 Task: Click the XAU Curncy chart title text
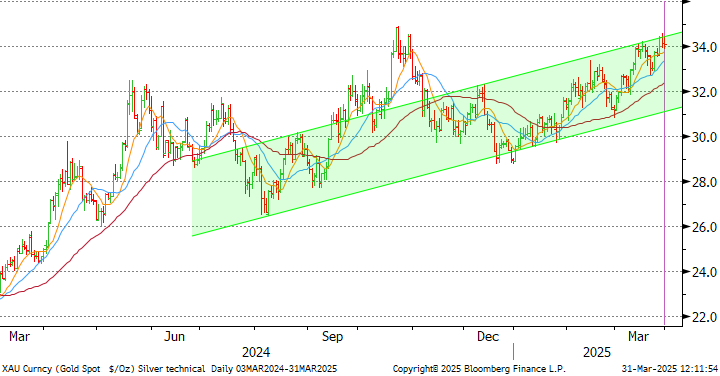169,369
